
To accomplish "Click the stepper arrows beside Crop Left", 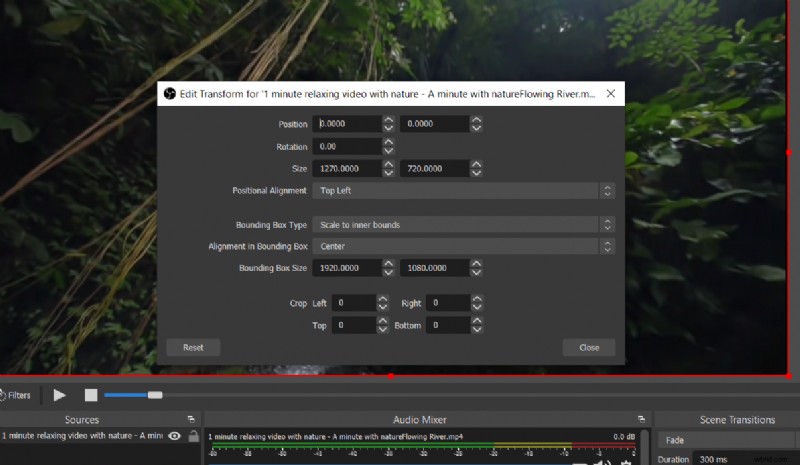I will 382,302.
